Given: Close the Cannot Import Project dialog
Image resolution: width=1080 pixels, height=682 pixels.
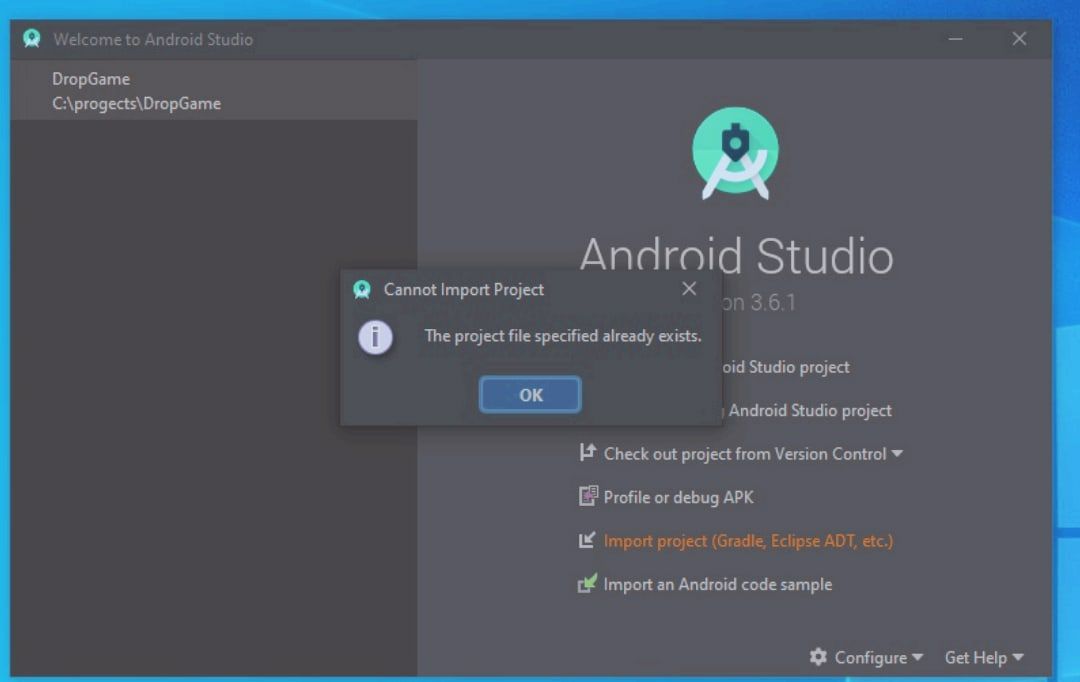Looking at the screenshot, I should pos(689,289).
